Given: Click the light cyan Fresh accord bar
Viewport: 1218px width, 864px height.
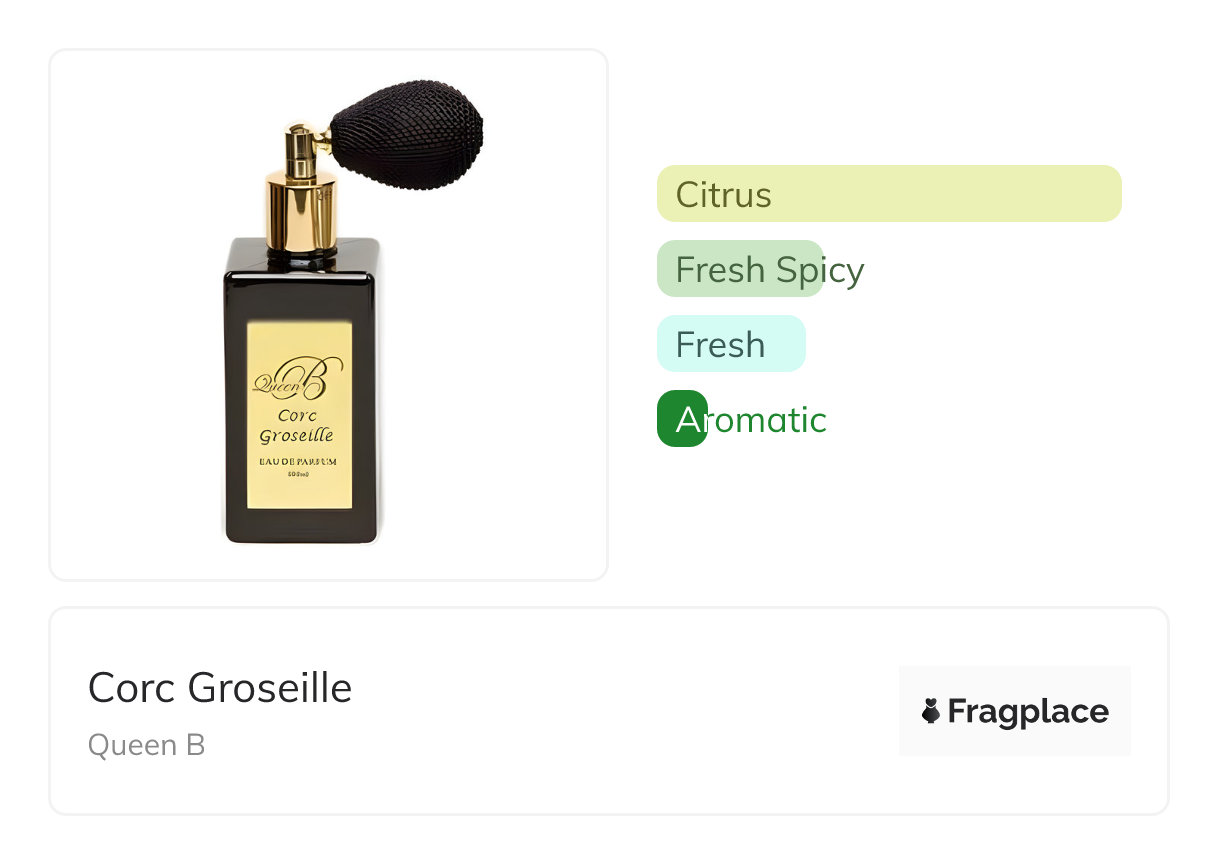Looking at the screenshot, I should (x=730, y=344).
